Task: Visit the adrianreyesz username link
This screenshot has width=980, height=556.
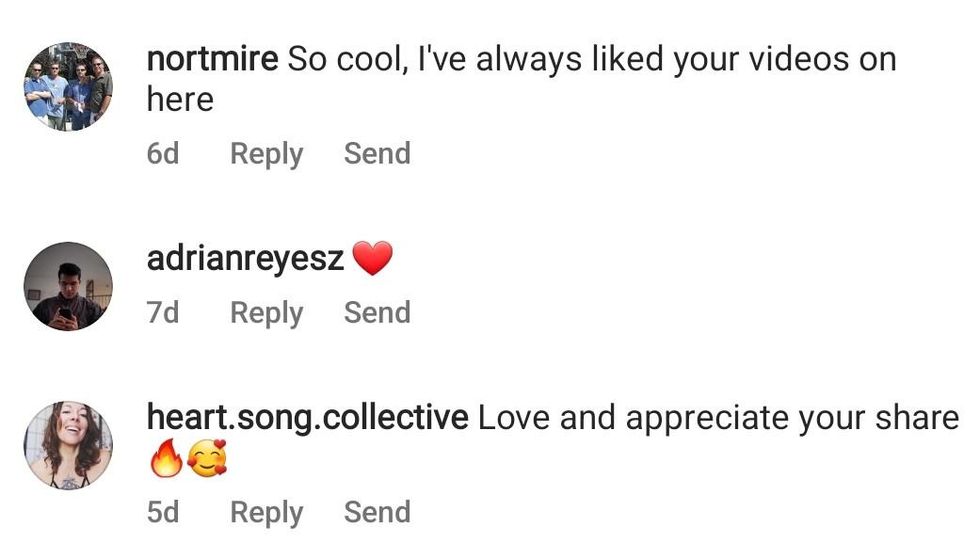Action: (x=246, y=259)
